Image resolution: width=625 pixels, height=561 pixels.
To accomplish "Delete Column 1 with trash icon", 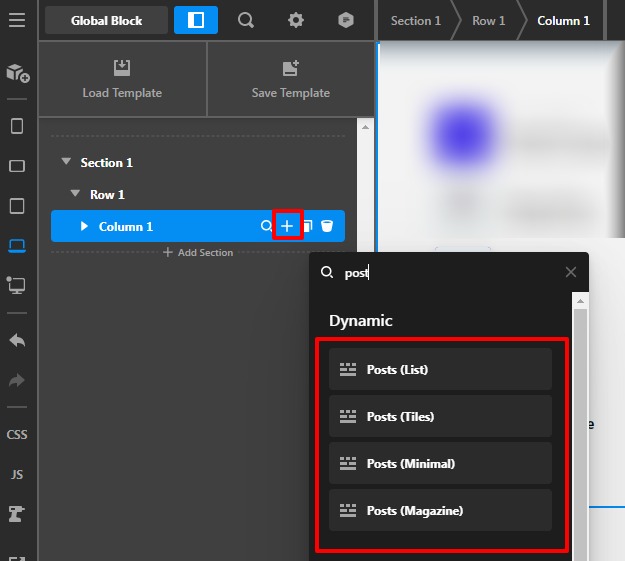I will tap(327, 227).
